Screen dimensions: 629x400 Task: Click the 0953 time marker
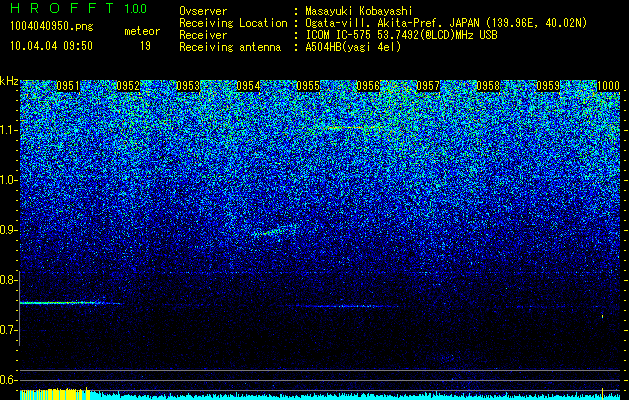(x=188, y=86)
